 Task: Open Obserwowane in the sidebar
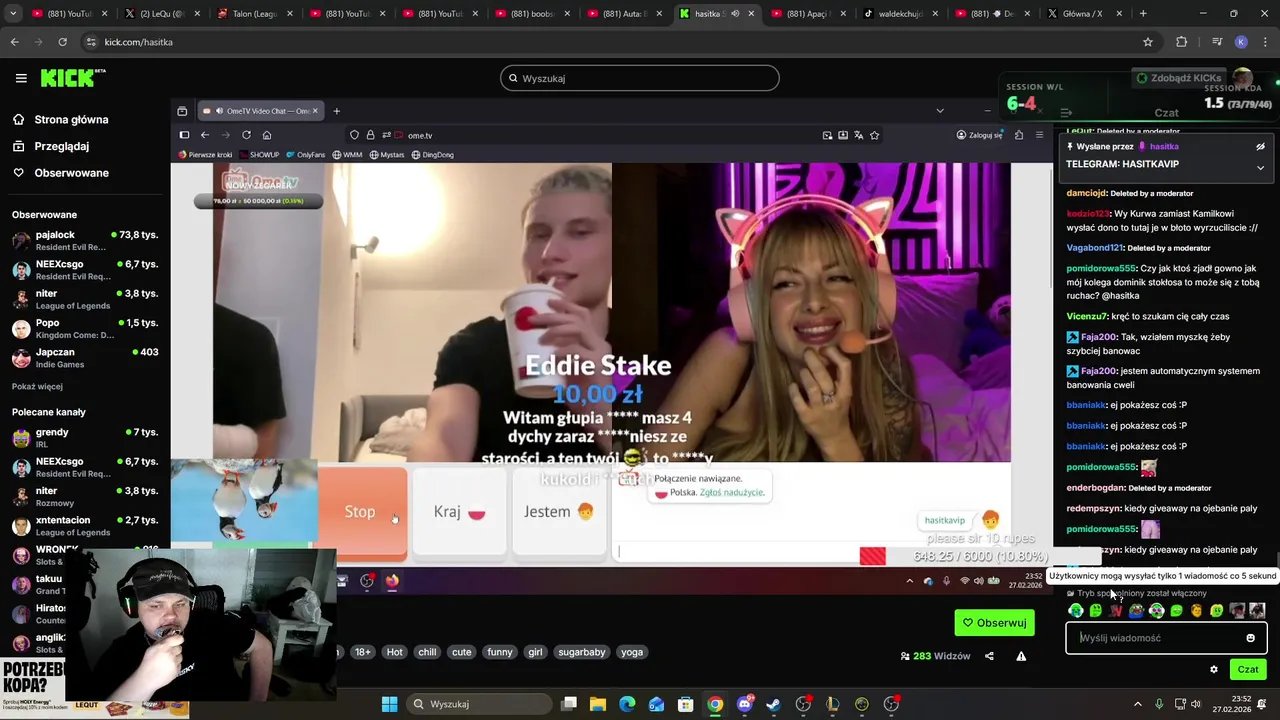tap(71, 173)
